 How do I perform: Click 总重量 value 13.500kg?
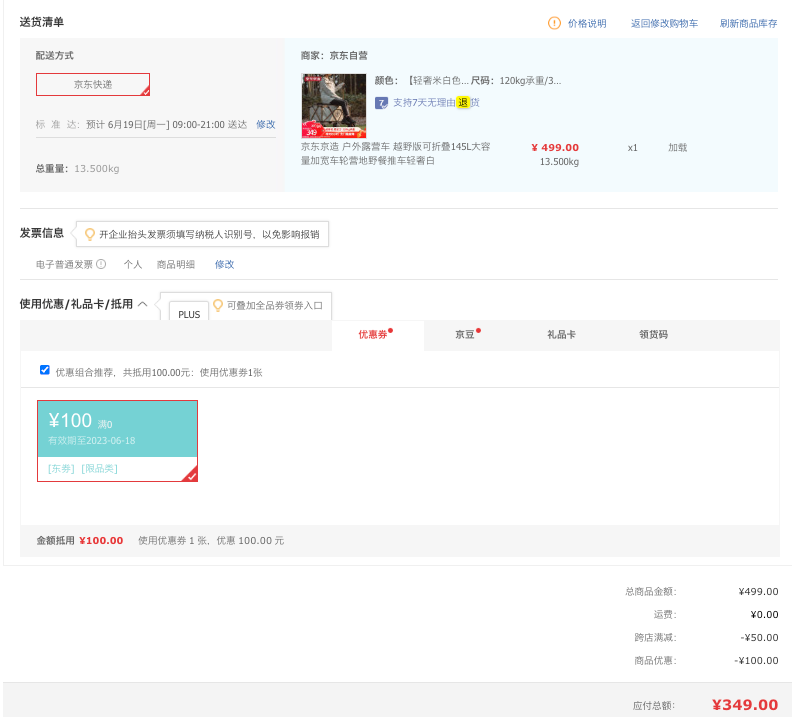tap(97, 169)
